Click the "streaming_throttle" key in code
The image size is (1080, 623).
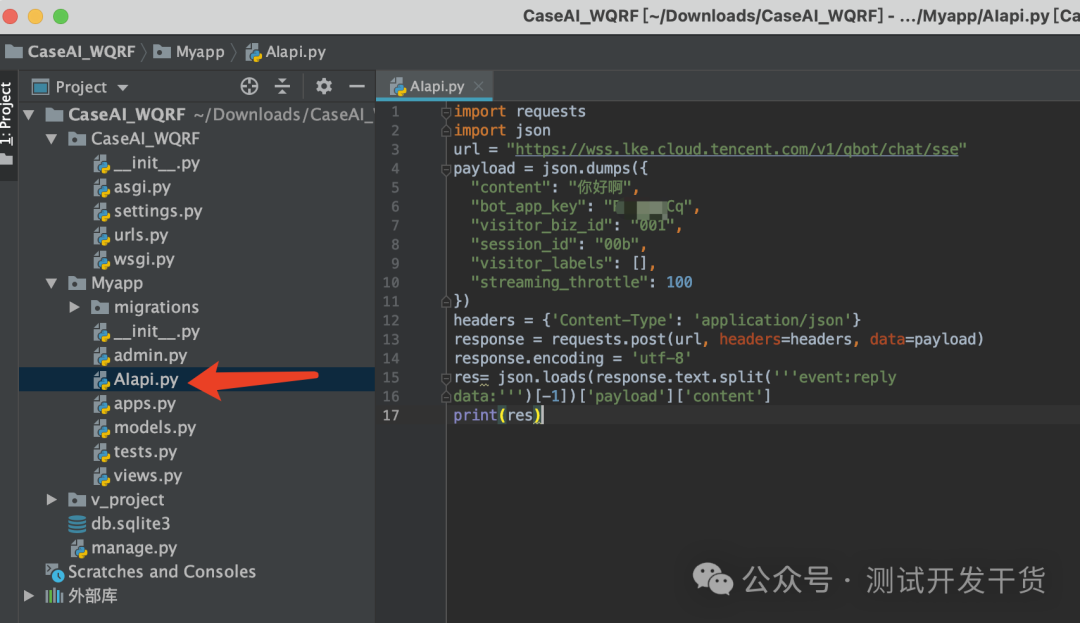560,282
